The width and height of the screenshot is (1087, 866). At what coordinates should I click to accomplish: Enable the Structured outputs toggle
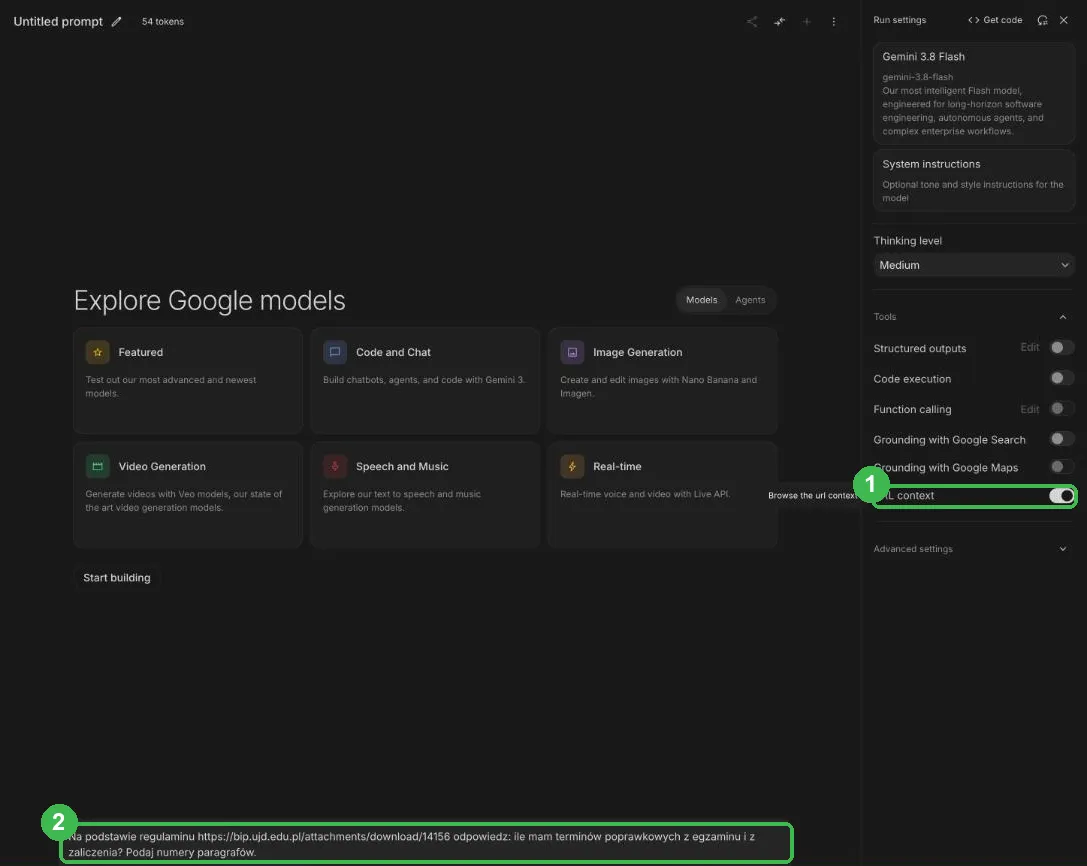[1061, 347]
